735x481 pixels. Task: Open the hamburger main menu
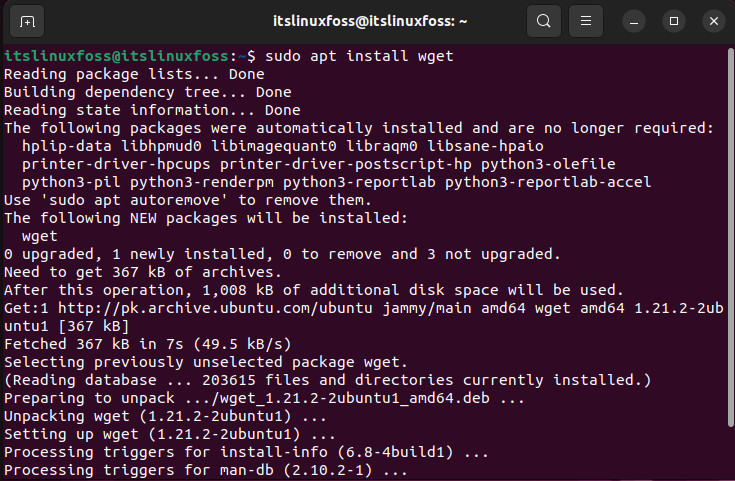pos(586,22)
